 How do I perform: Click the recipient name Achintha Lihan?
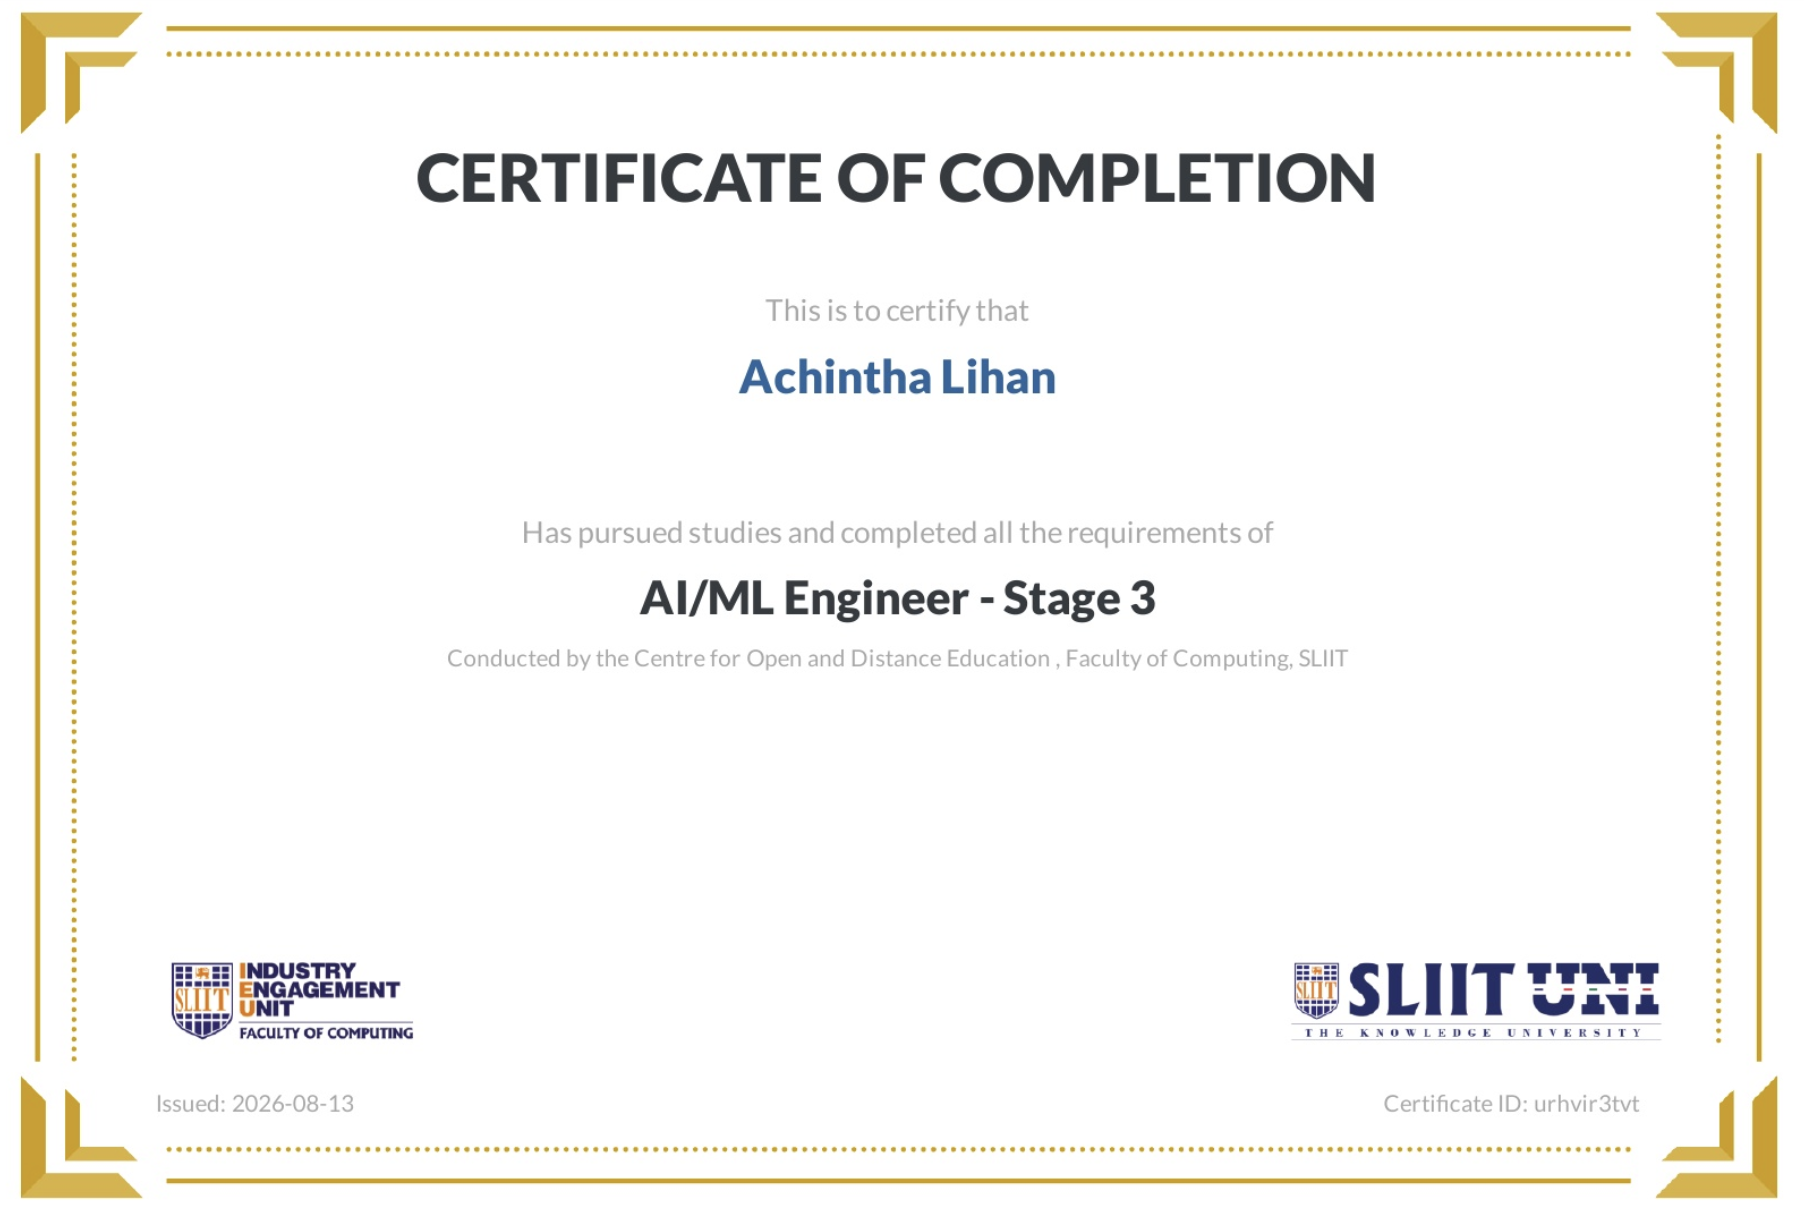click(x=897, y=377)
